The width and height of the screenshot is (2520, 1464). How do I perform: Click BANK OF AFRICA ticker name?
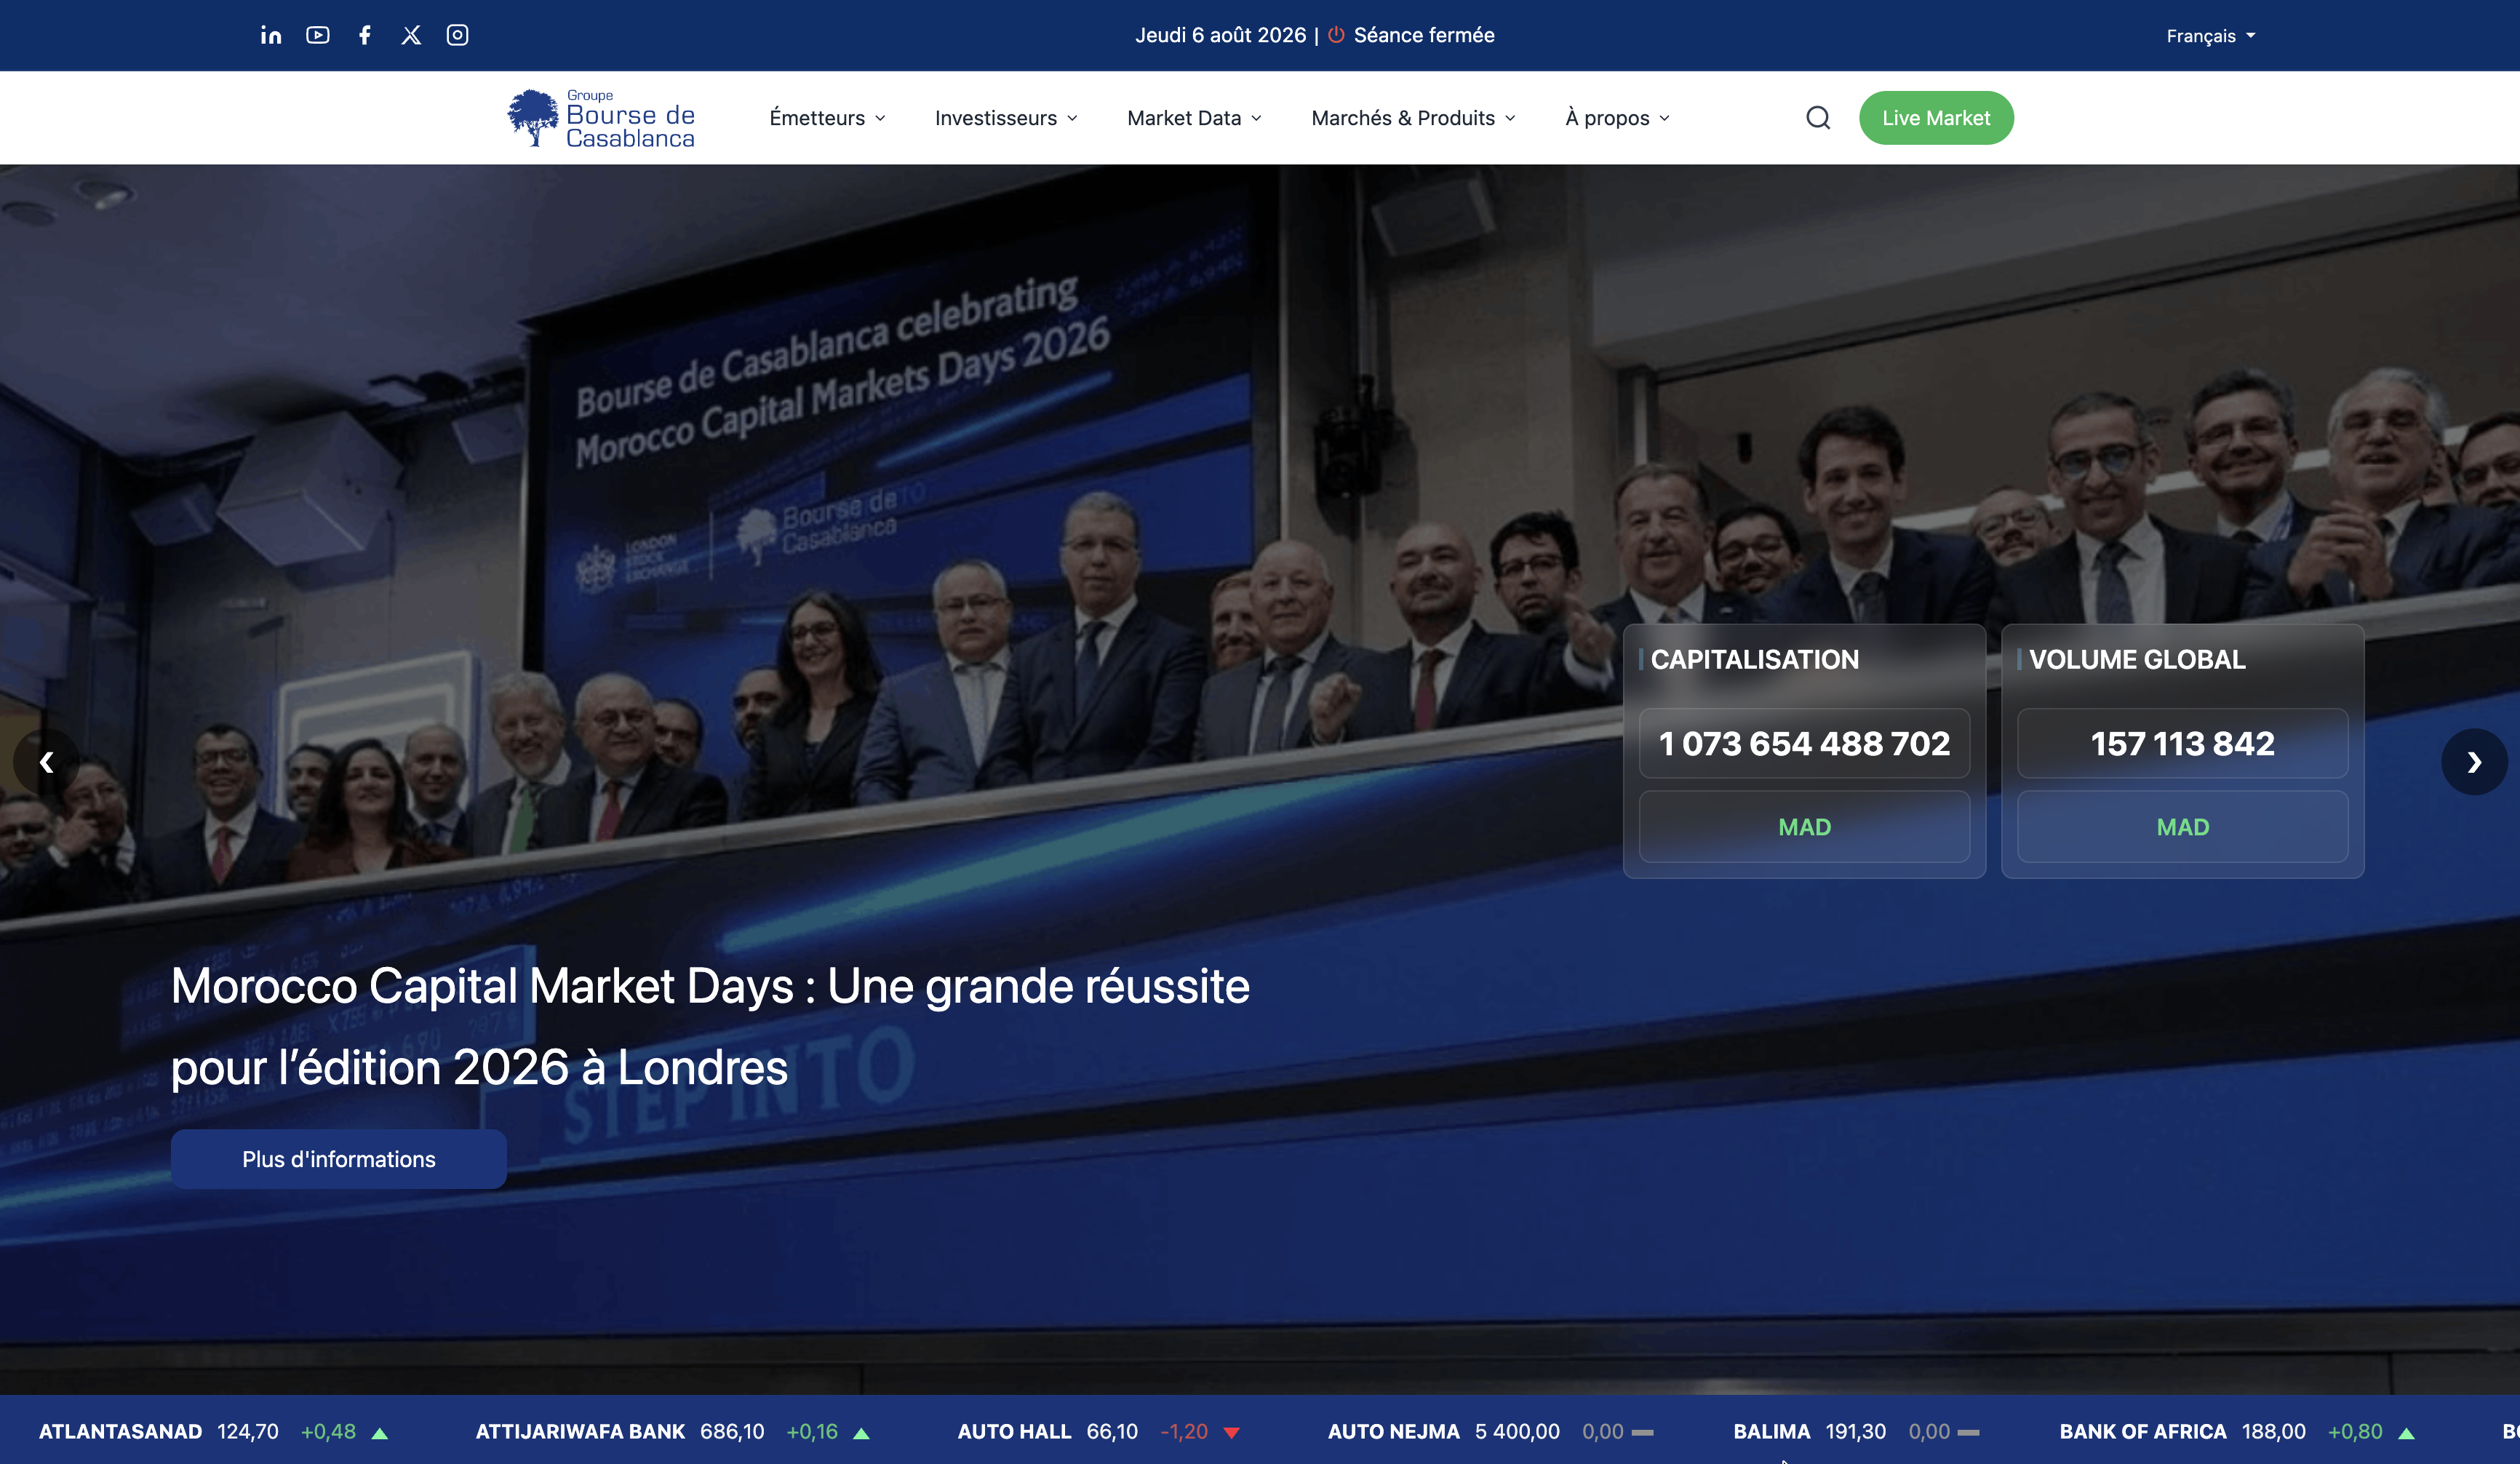2143,1432
